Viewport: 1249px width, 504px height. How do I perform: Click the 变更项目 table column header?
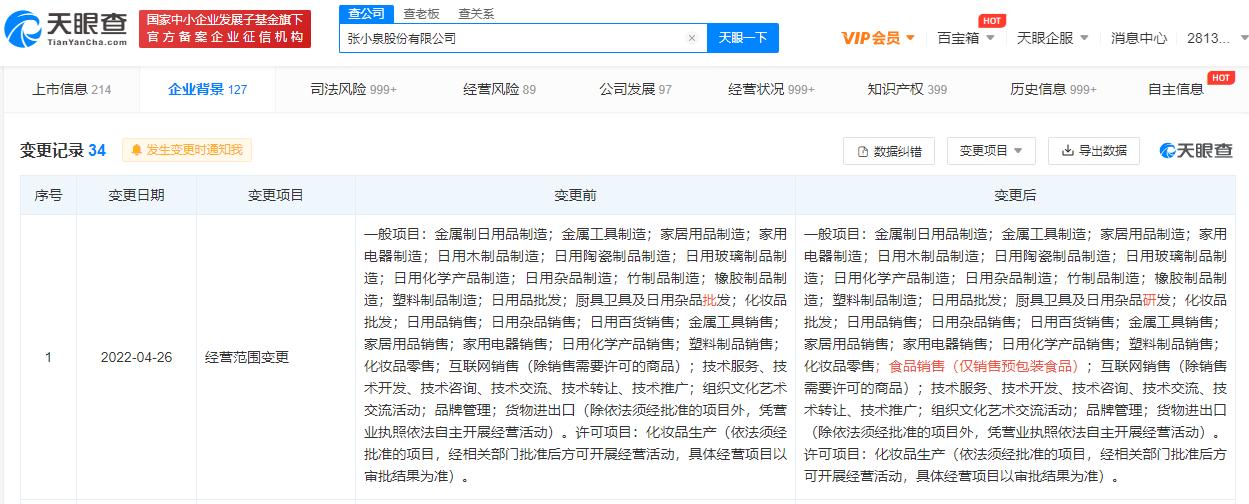(276, 195)
